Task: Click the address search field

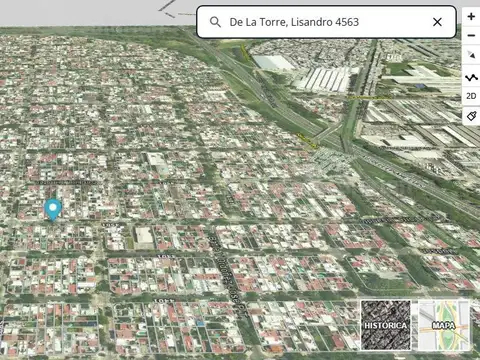Action: coord(326,22)
